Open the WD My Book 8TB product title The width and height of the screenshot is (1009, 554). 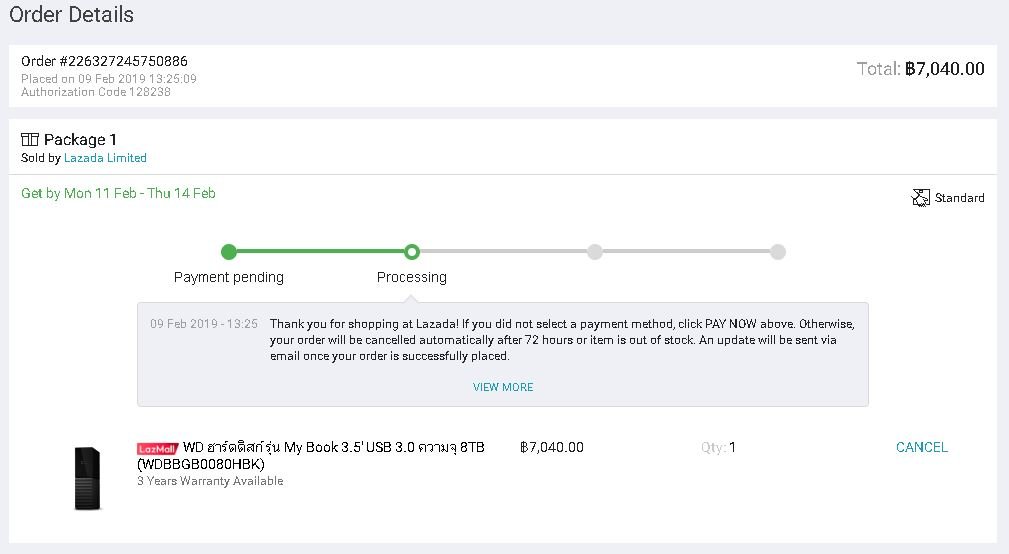[311, 456]
